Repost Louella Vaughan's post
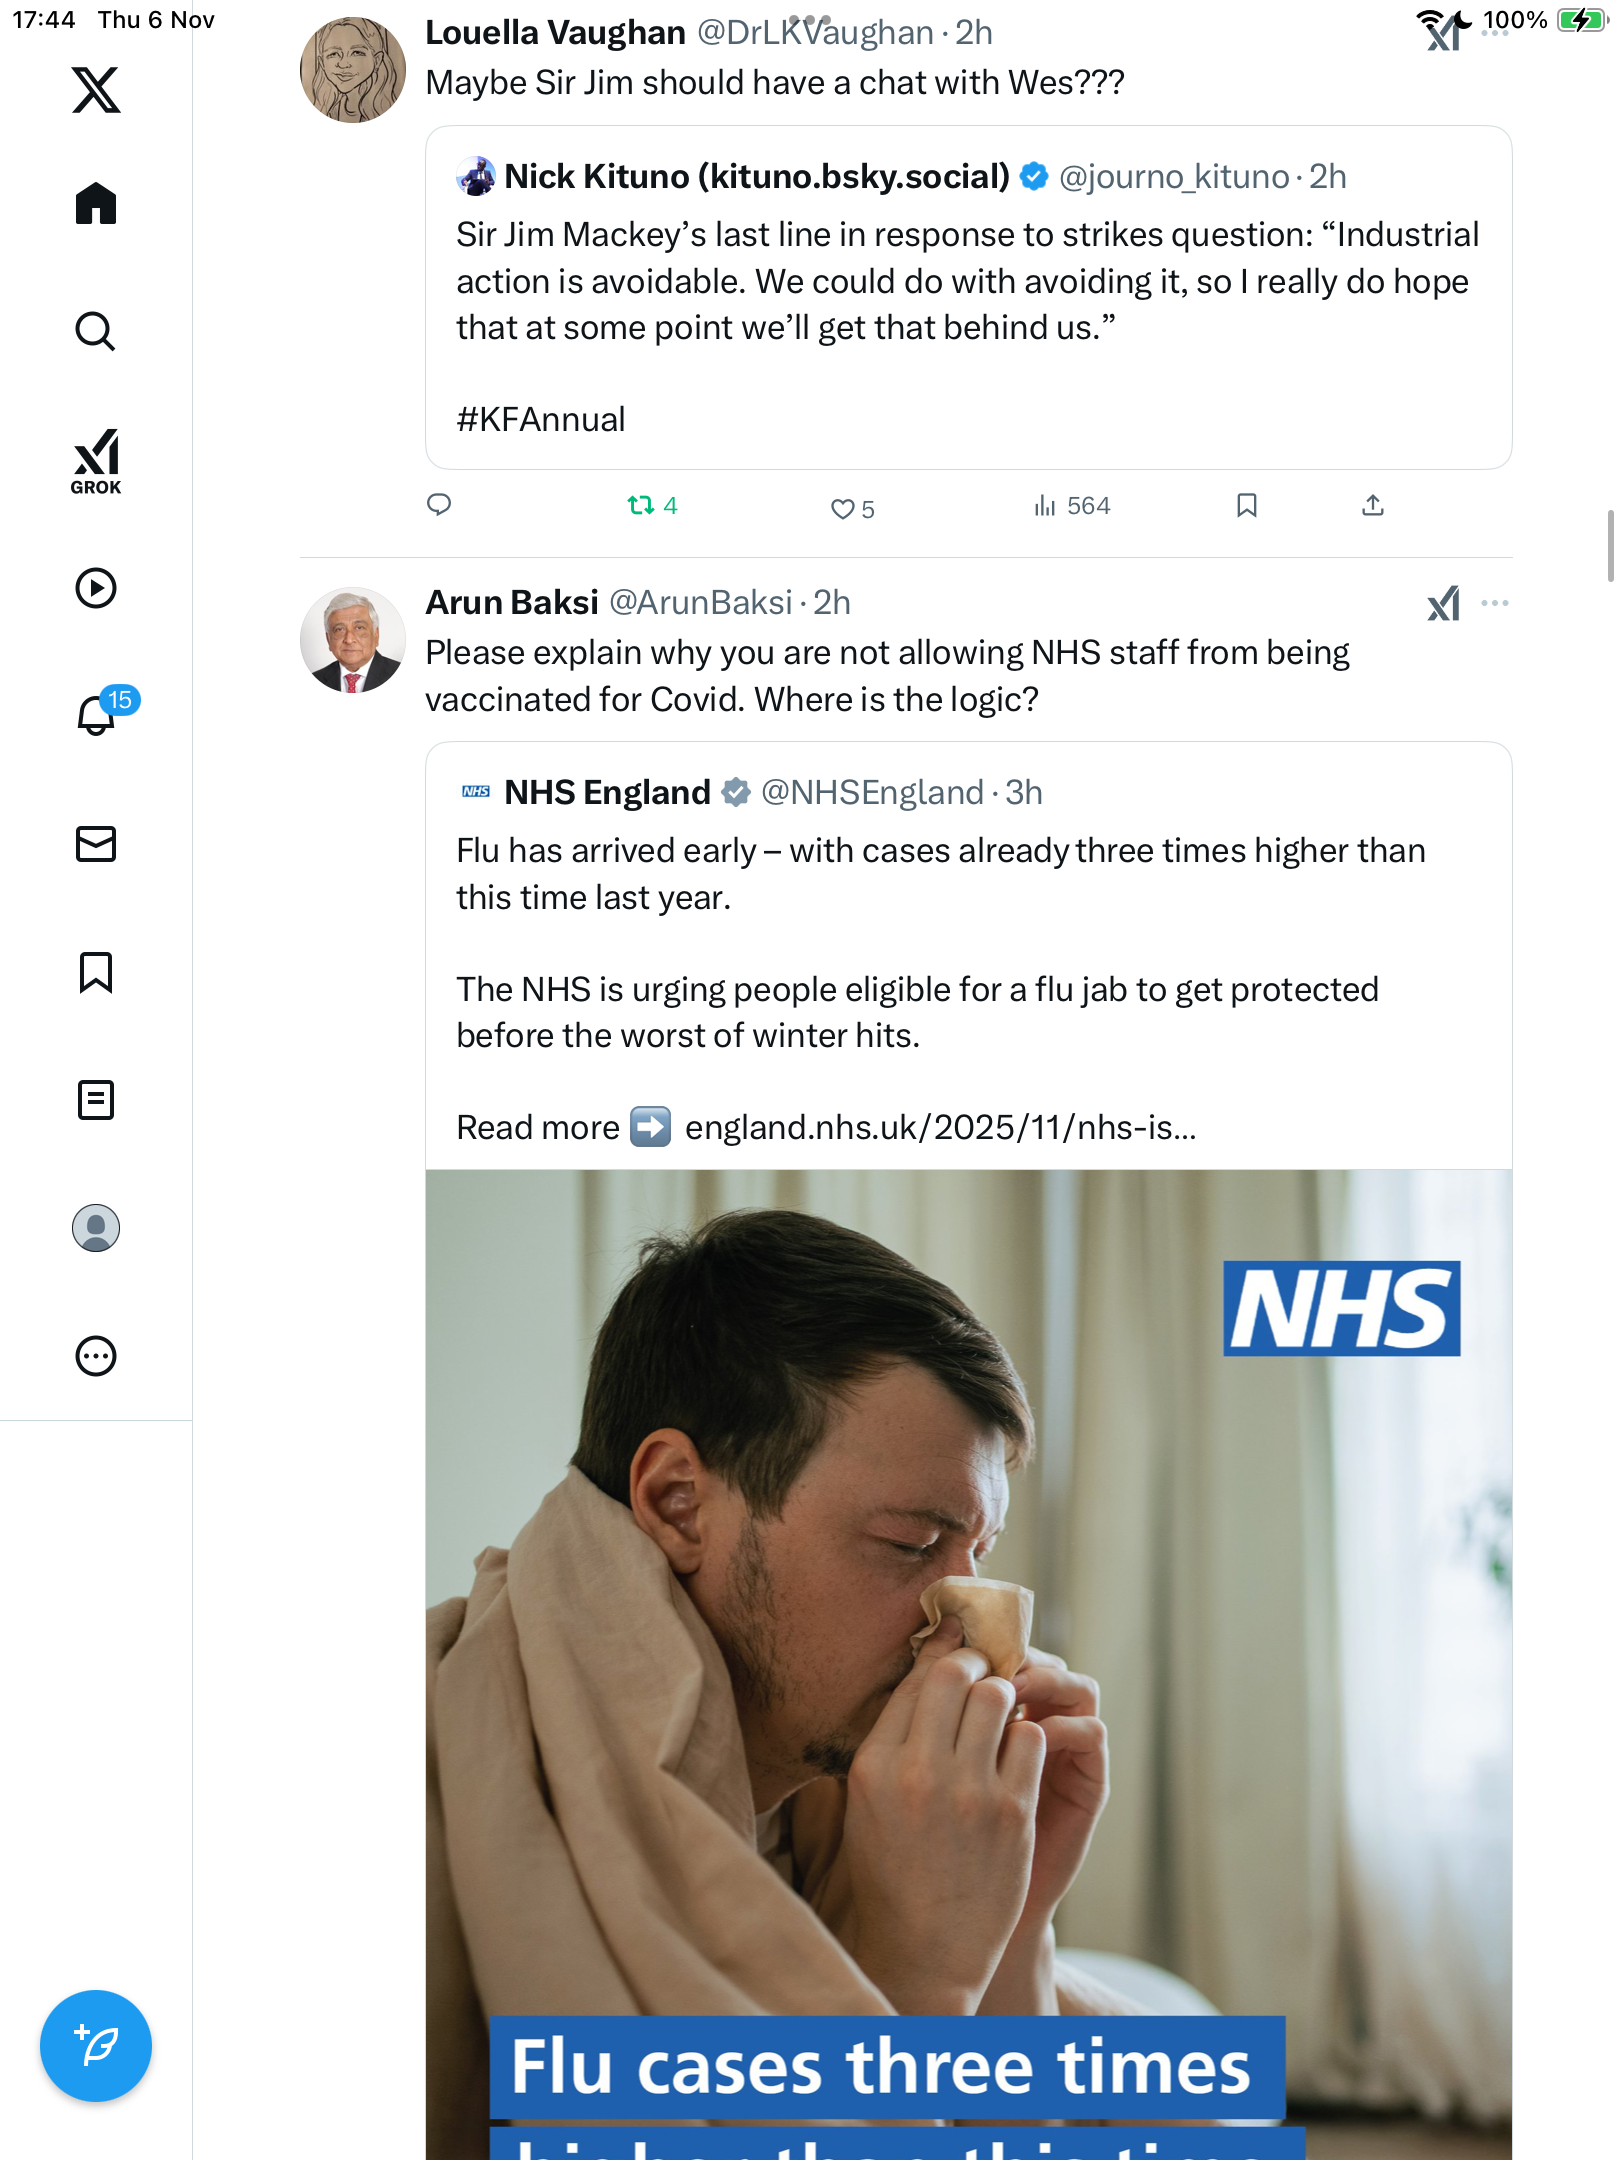 641,506
